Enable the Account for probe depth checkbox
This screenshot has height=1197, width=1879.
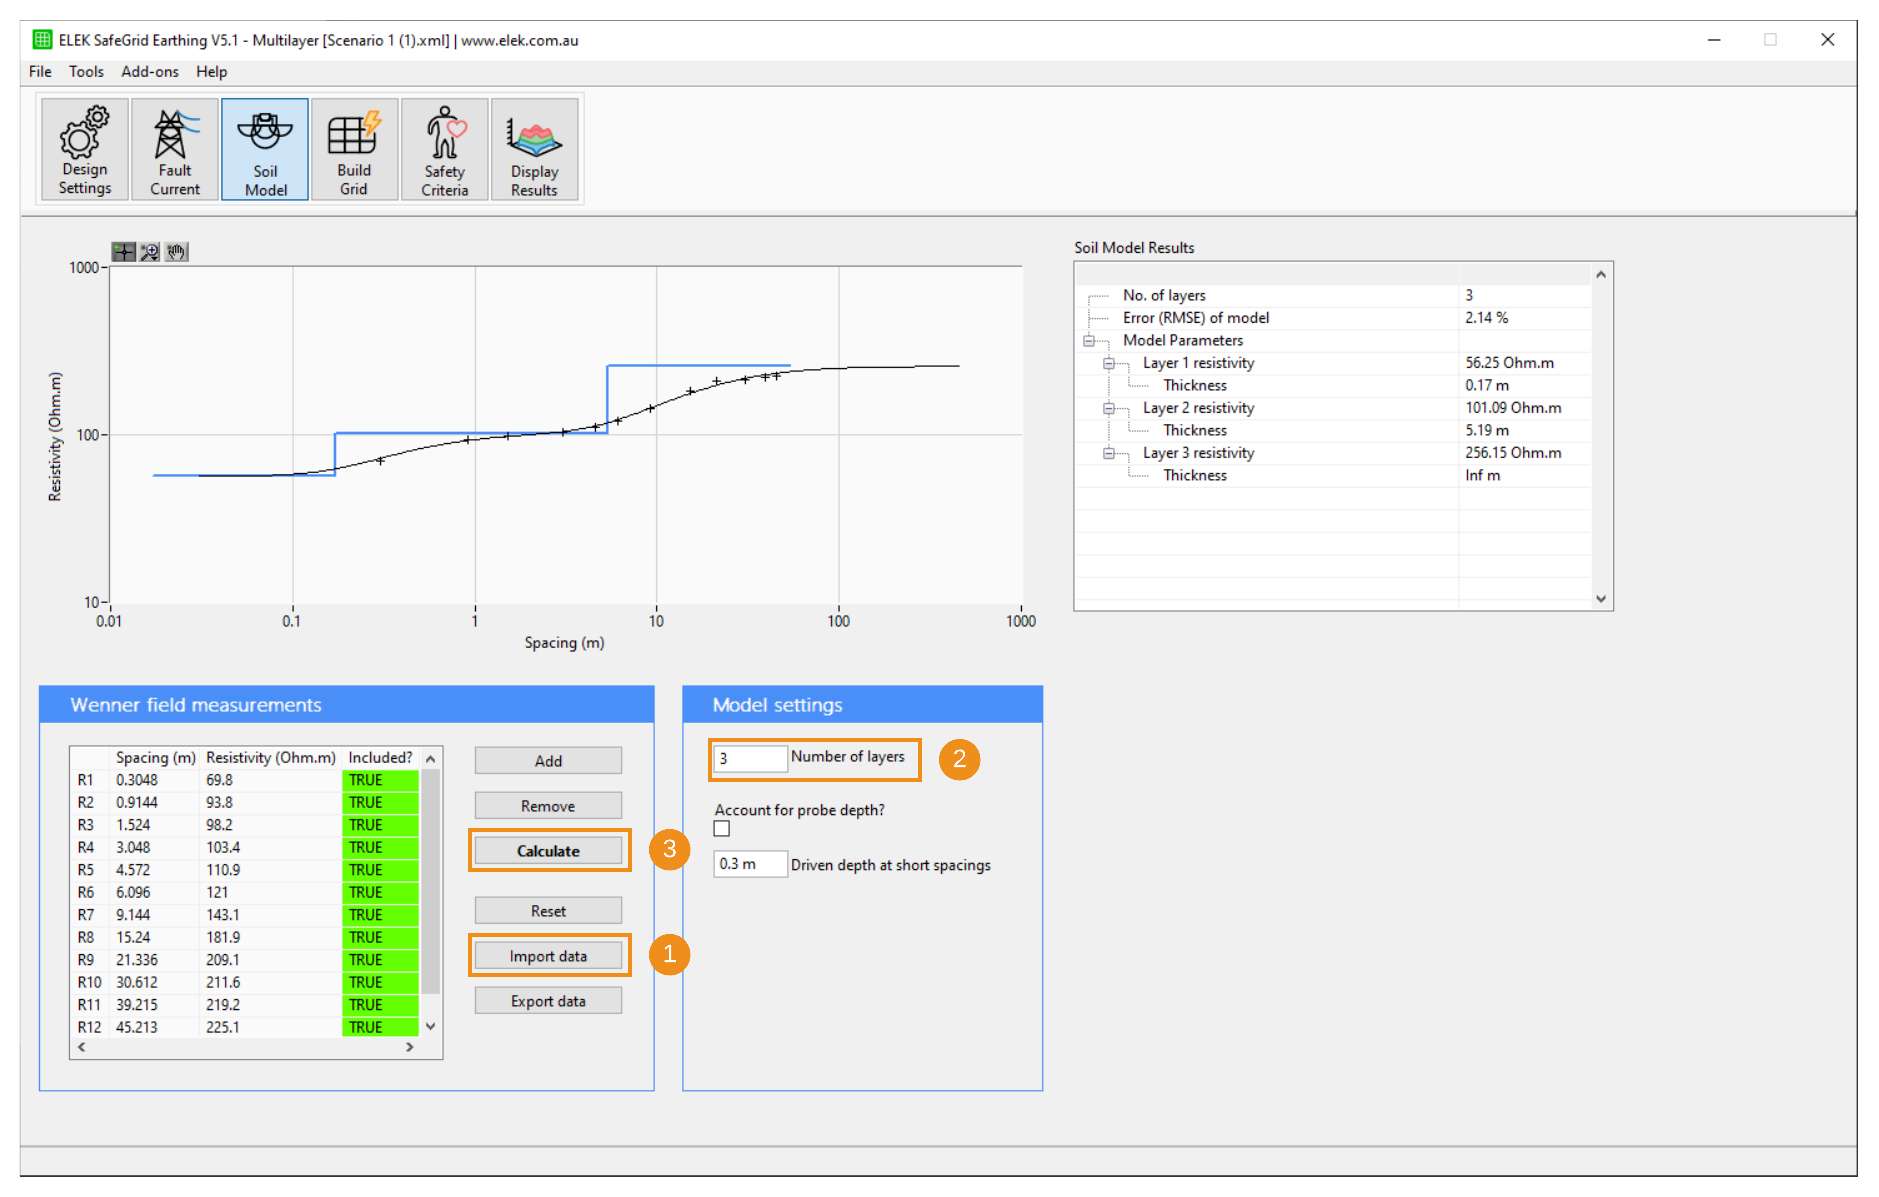coord(721,829)
